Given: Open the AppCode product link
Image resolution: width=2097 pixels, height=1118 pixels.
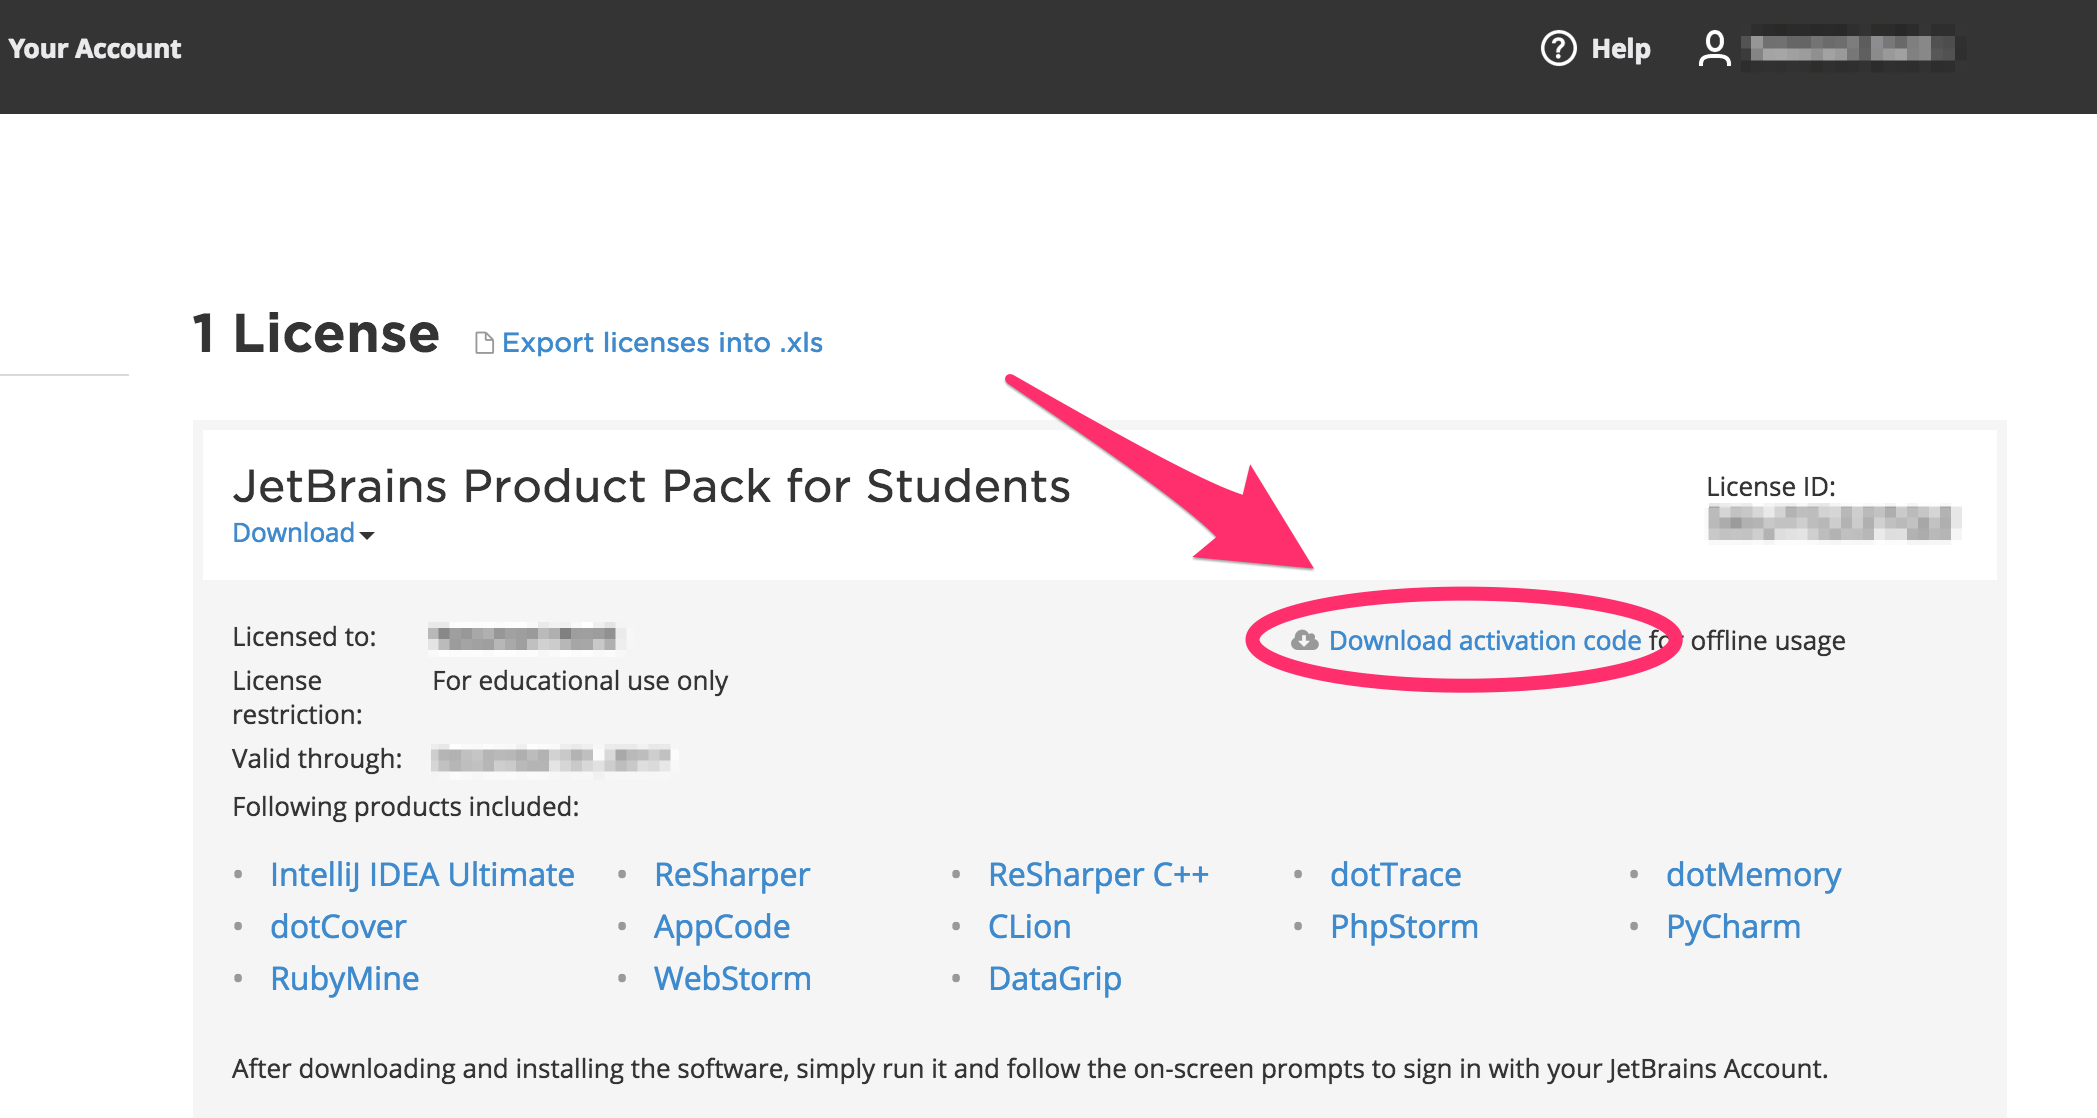Looking at the screenshot, I should pos(722,927).
